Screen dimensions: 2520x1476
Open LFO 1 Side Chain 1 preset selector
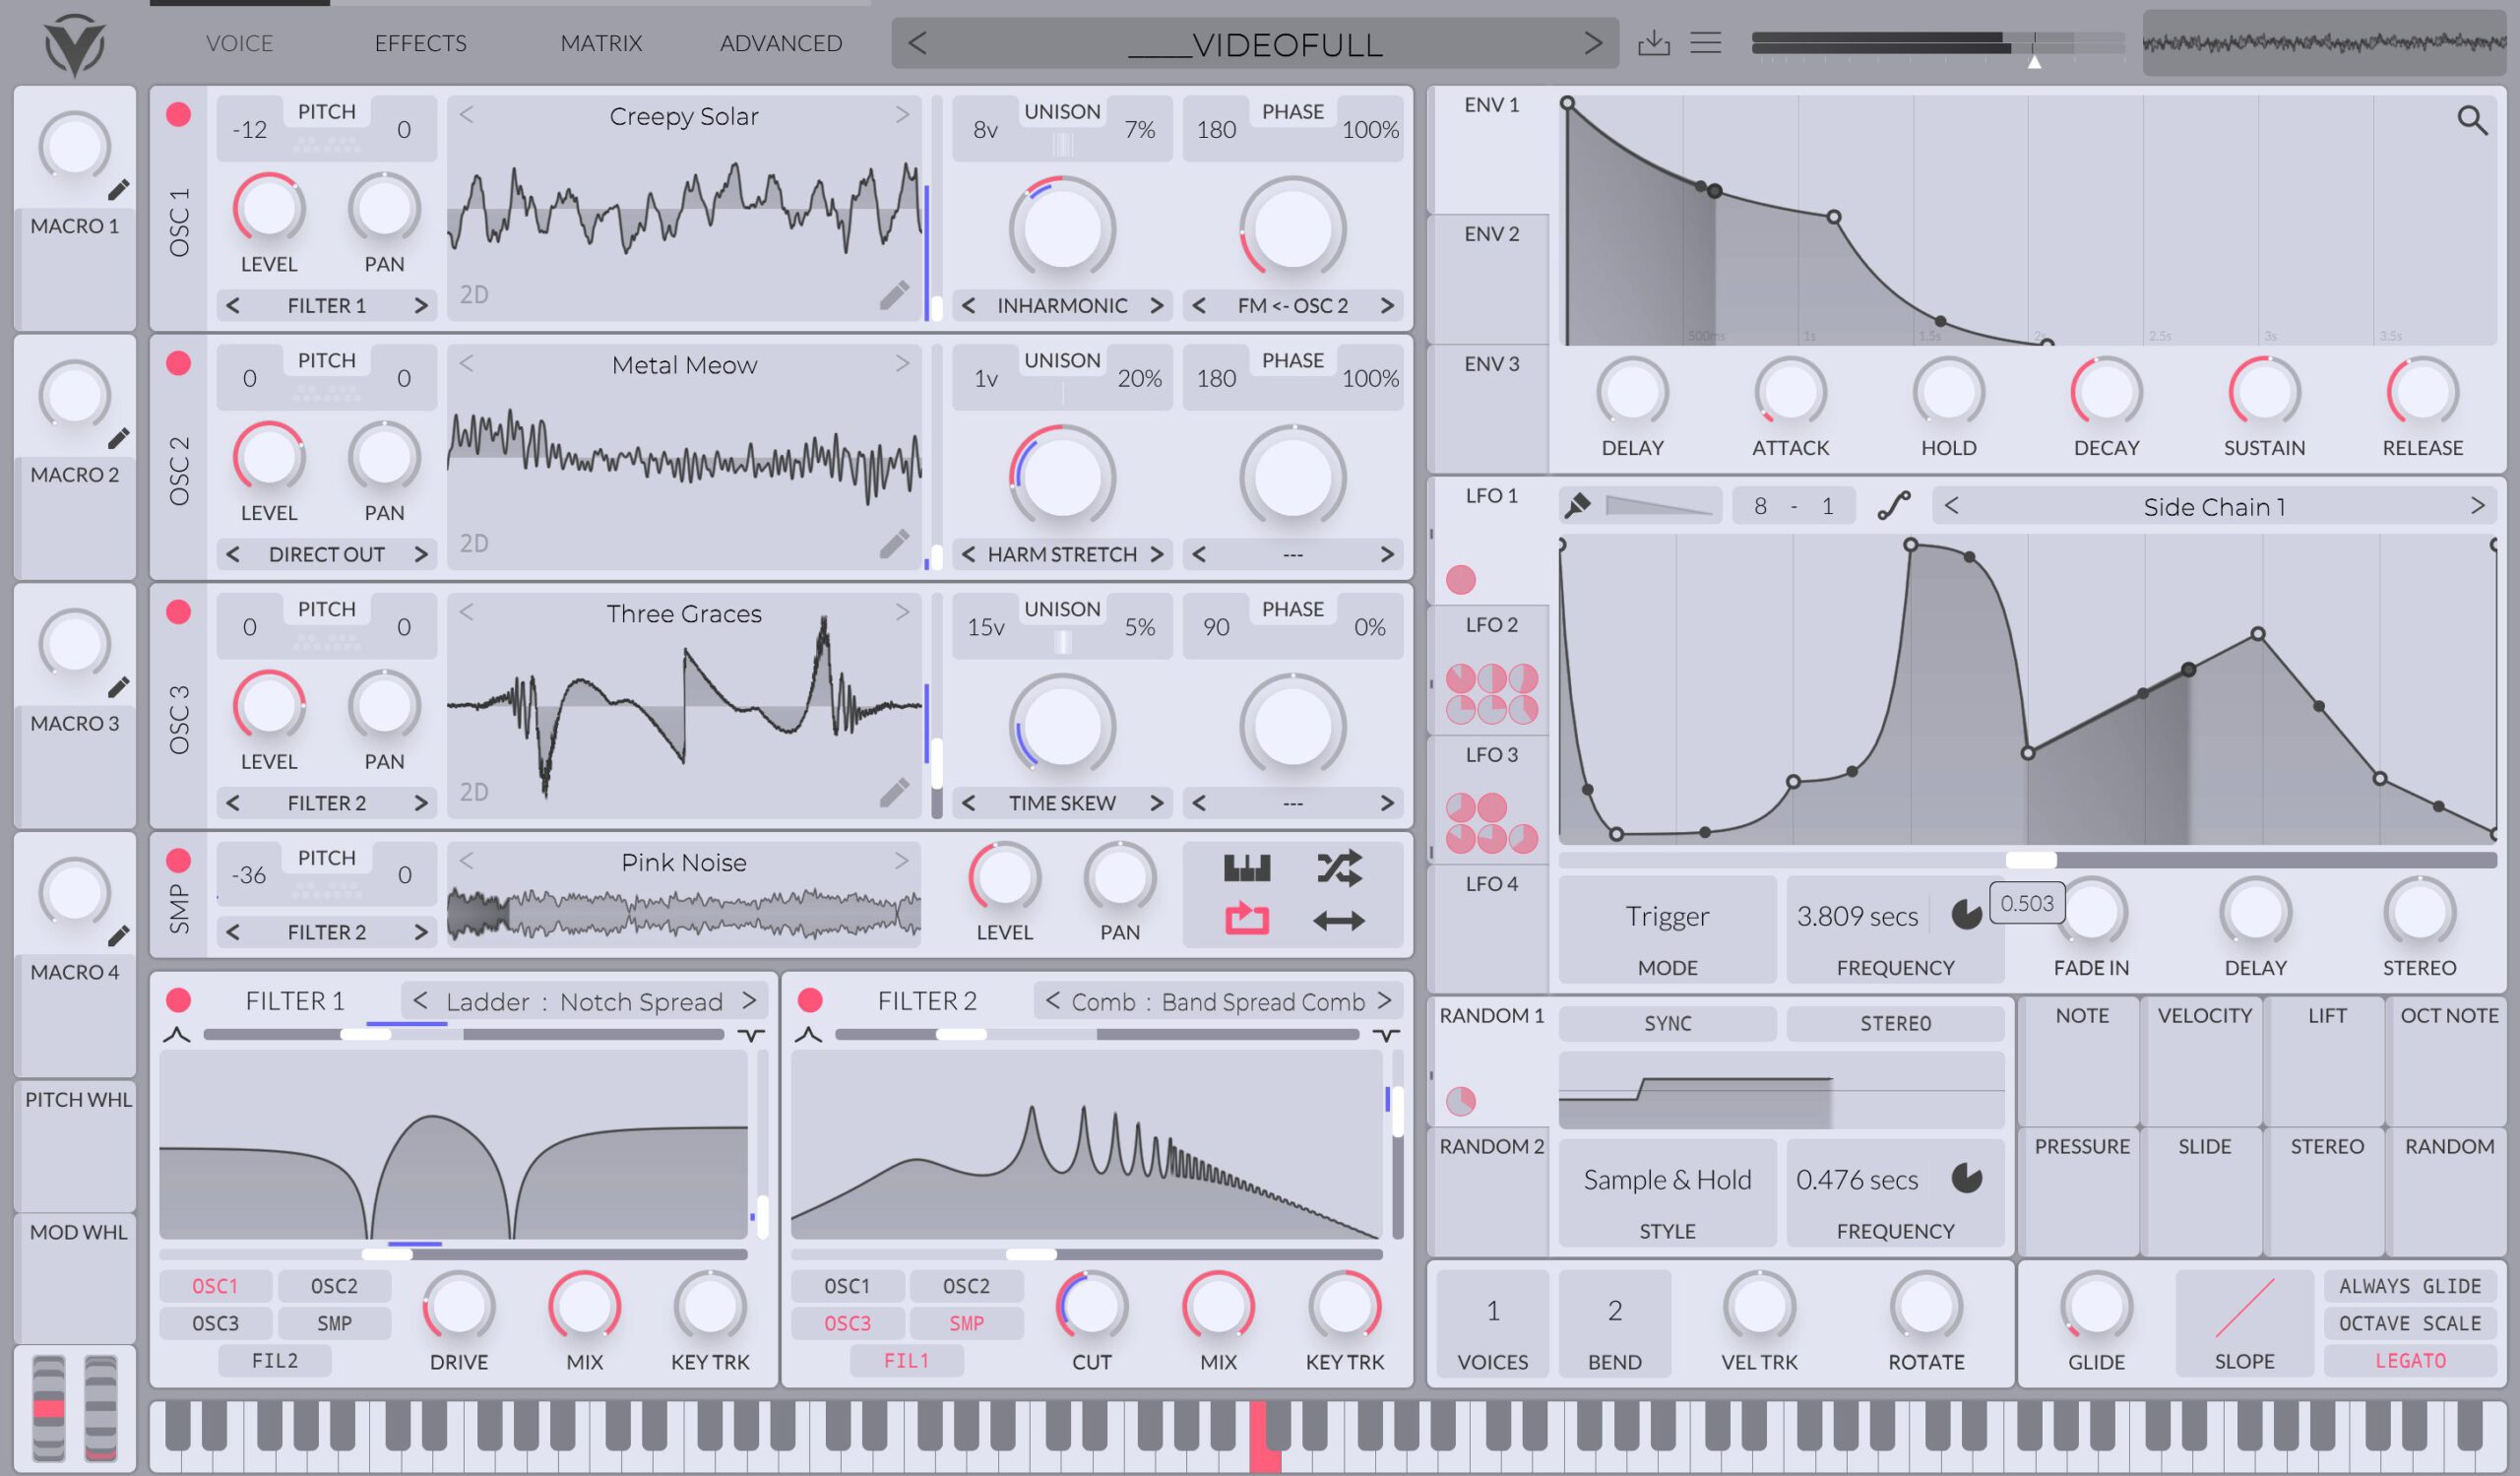coord(2214,507)
